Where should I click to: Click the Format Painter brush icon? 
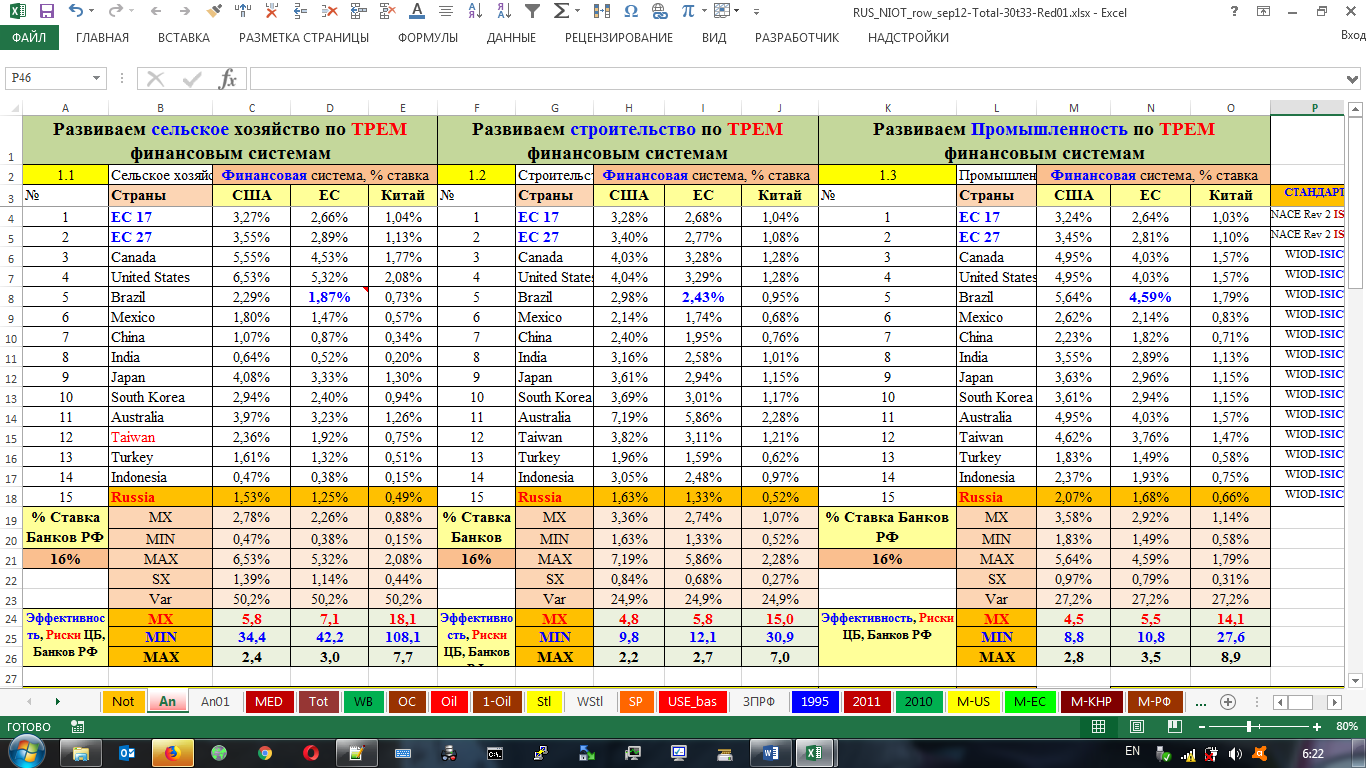213,12
